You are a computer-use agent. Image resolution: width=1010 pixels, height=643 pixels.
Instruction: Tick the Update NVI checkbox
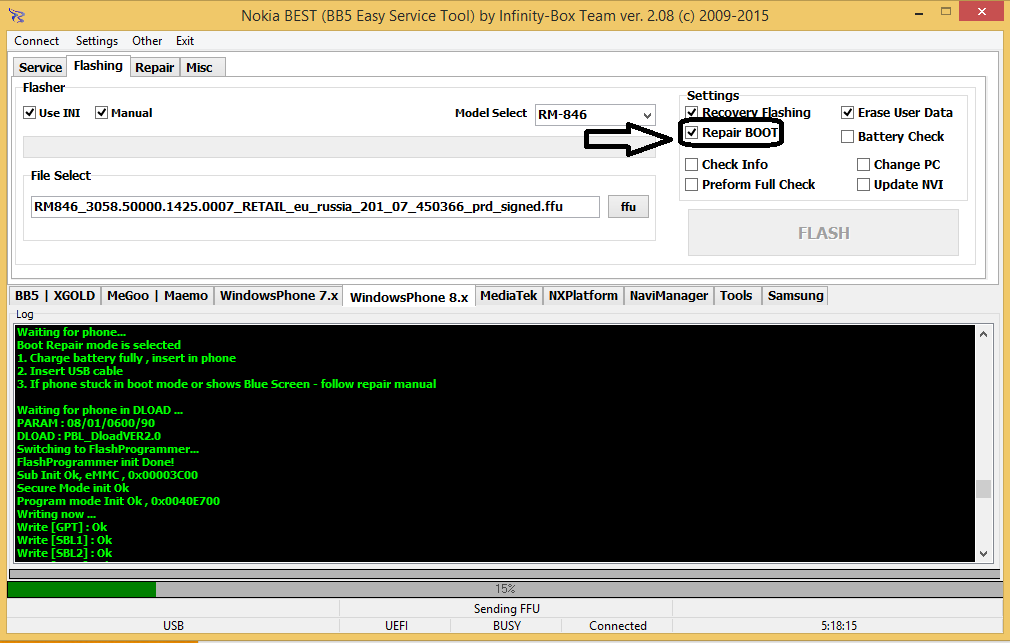pyautogui.click(x=864, y=184)
